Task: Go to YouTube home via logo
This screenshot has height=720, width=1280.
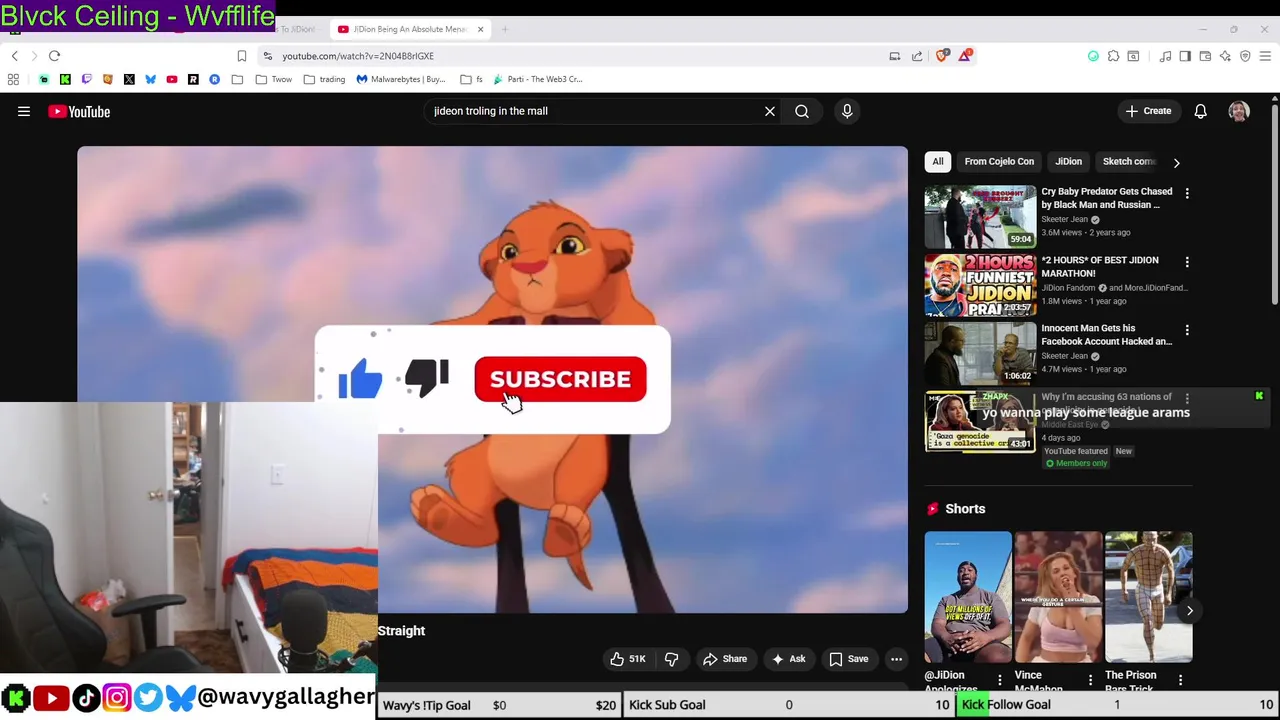Action: [79, 112]
